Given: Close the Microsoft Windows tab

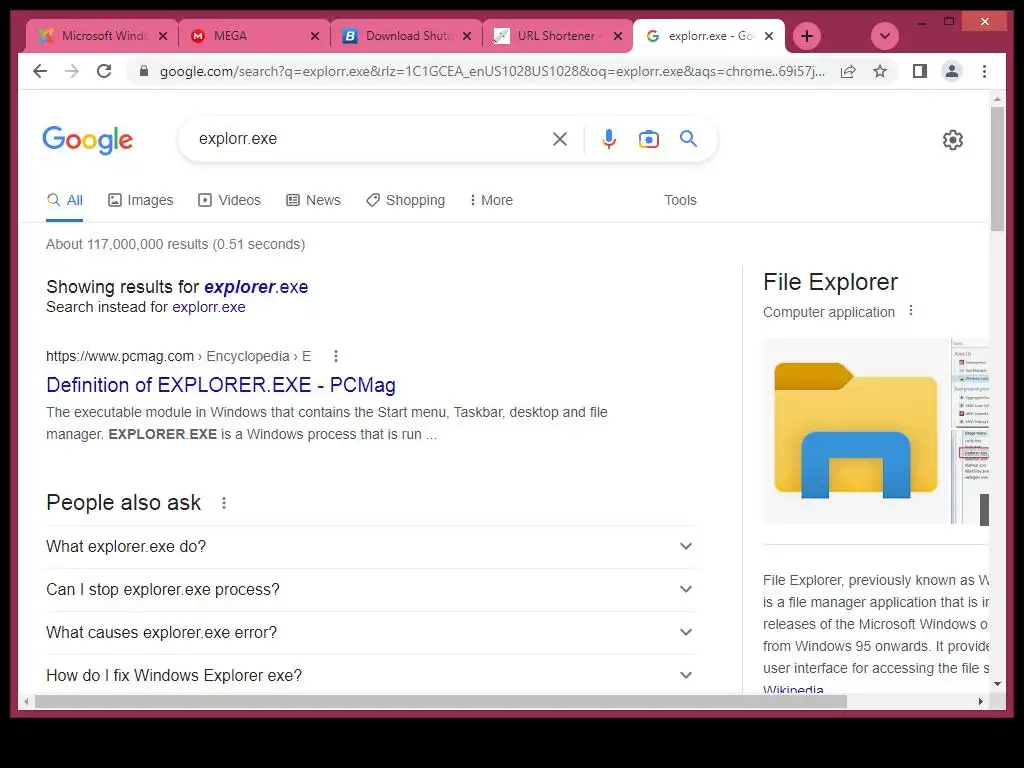Looking at the screenshot, I should tap(163, 36).
